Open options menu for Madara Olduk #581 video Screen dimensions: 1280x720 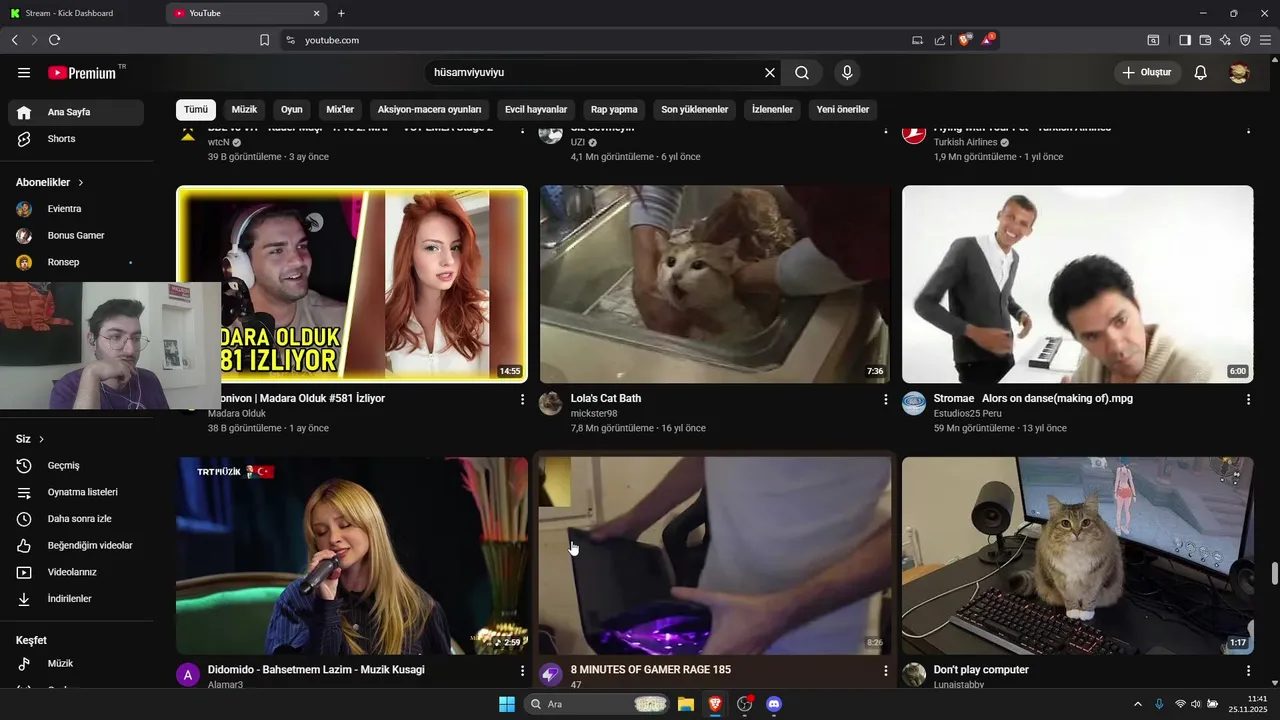point(522,399)
